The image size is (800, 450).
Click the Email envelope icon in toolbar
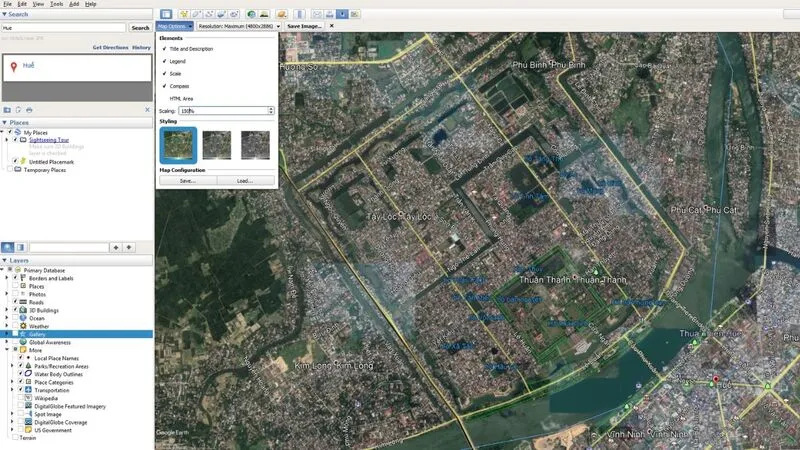[x=317, y=14]
